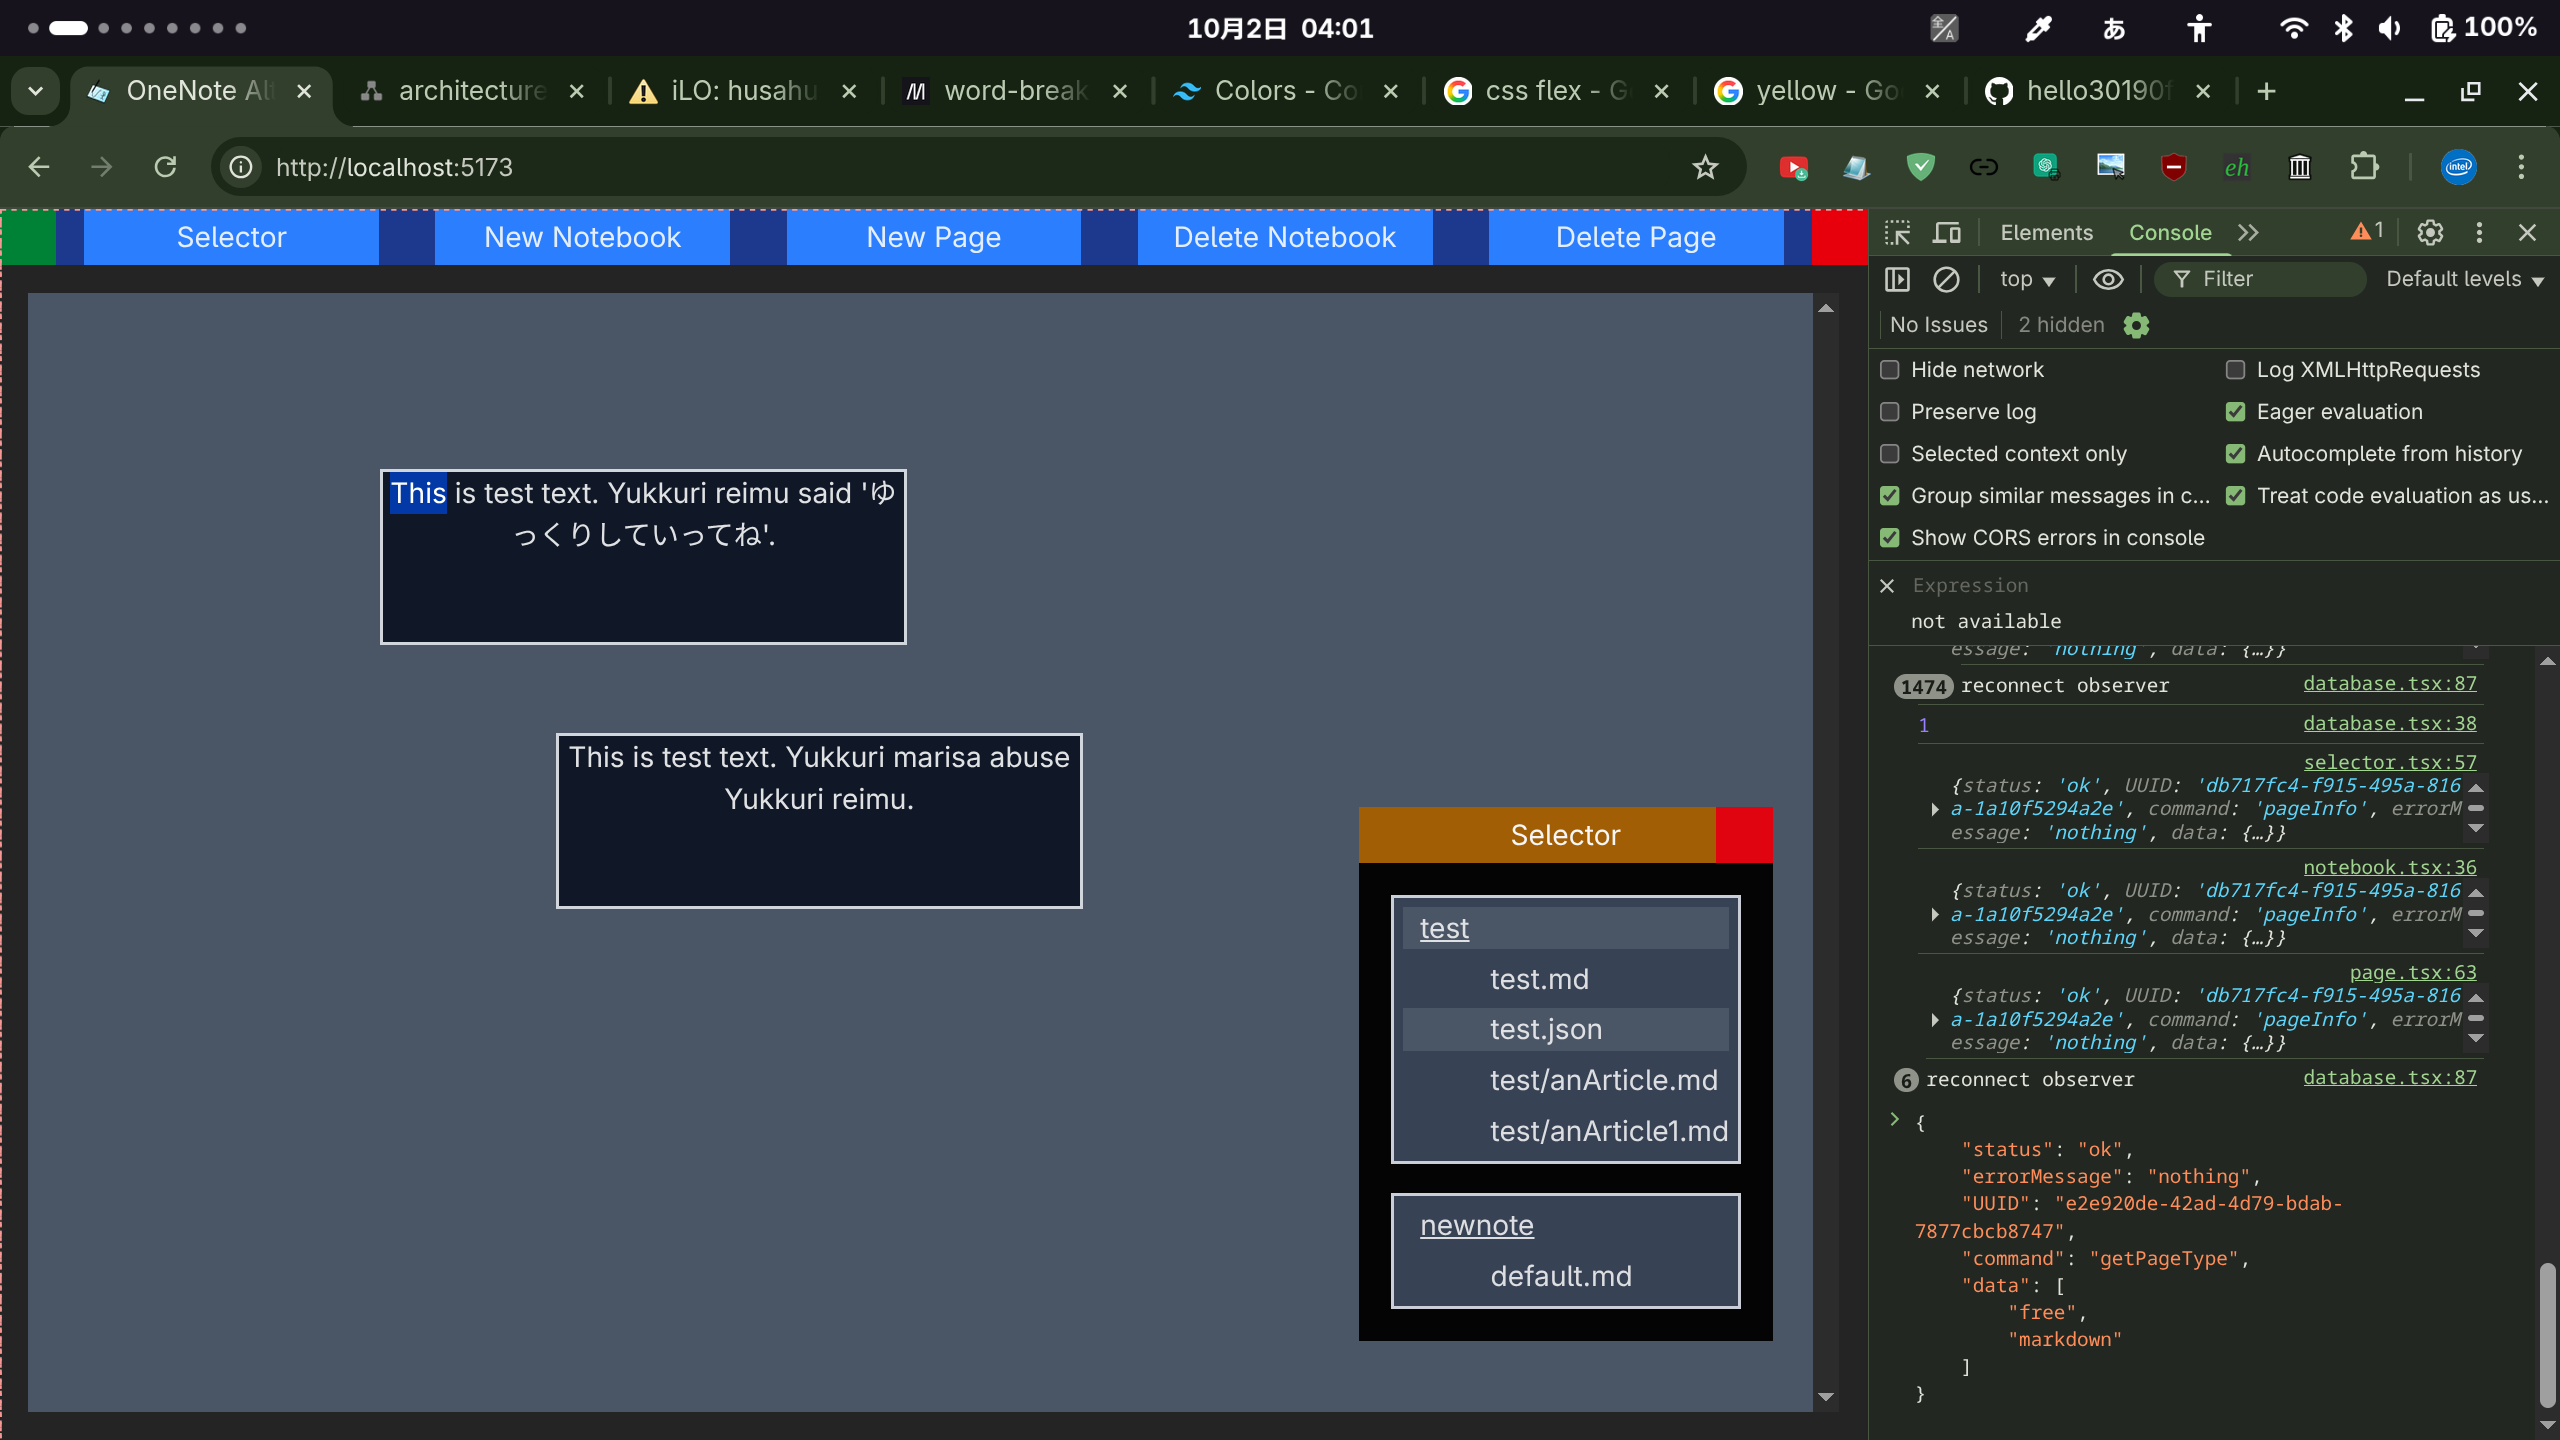The image size is (2560, 1440).
Task: Uncheck the Eager evaluation checkbox
Action: 2236,412
